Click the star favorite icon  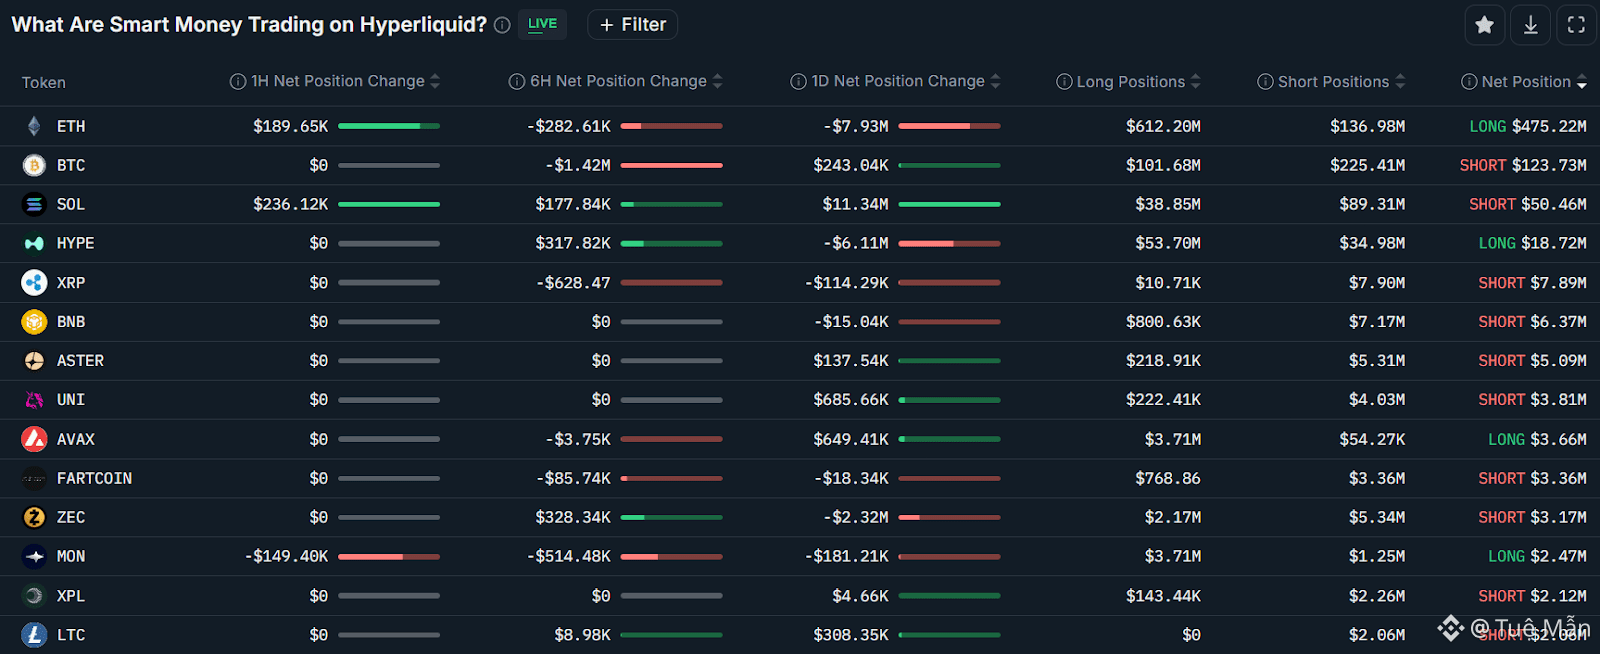(1485, 25)
